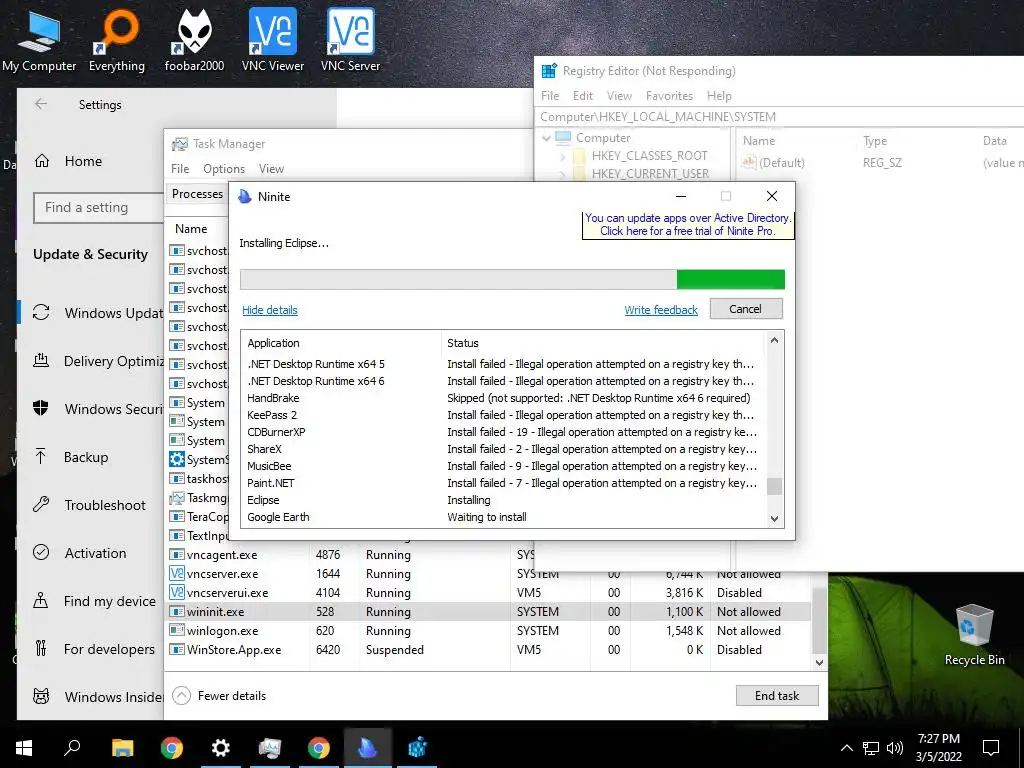Open volume control tray icon
Screen dimensions: 1024x768
(895, 748)
